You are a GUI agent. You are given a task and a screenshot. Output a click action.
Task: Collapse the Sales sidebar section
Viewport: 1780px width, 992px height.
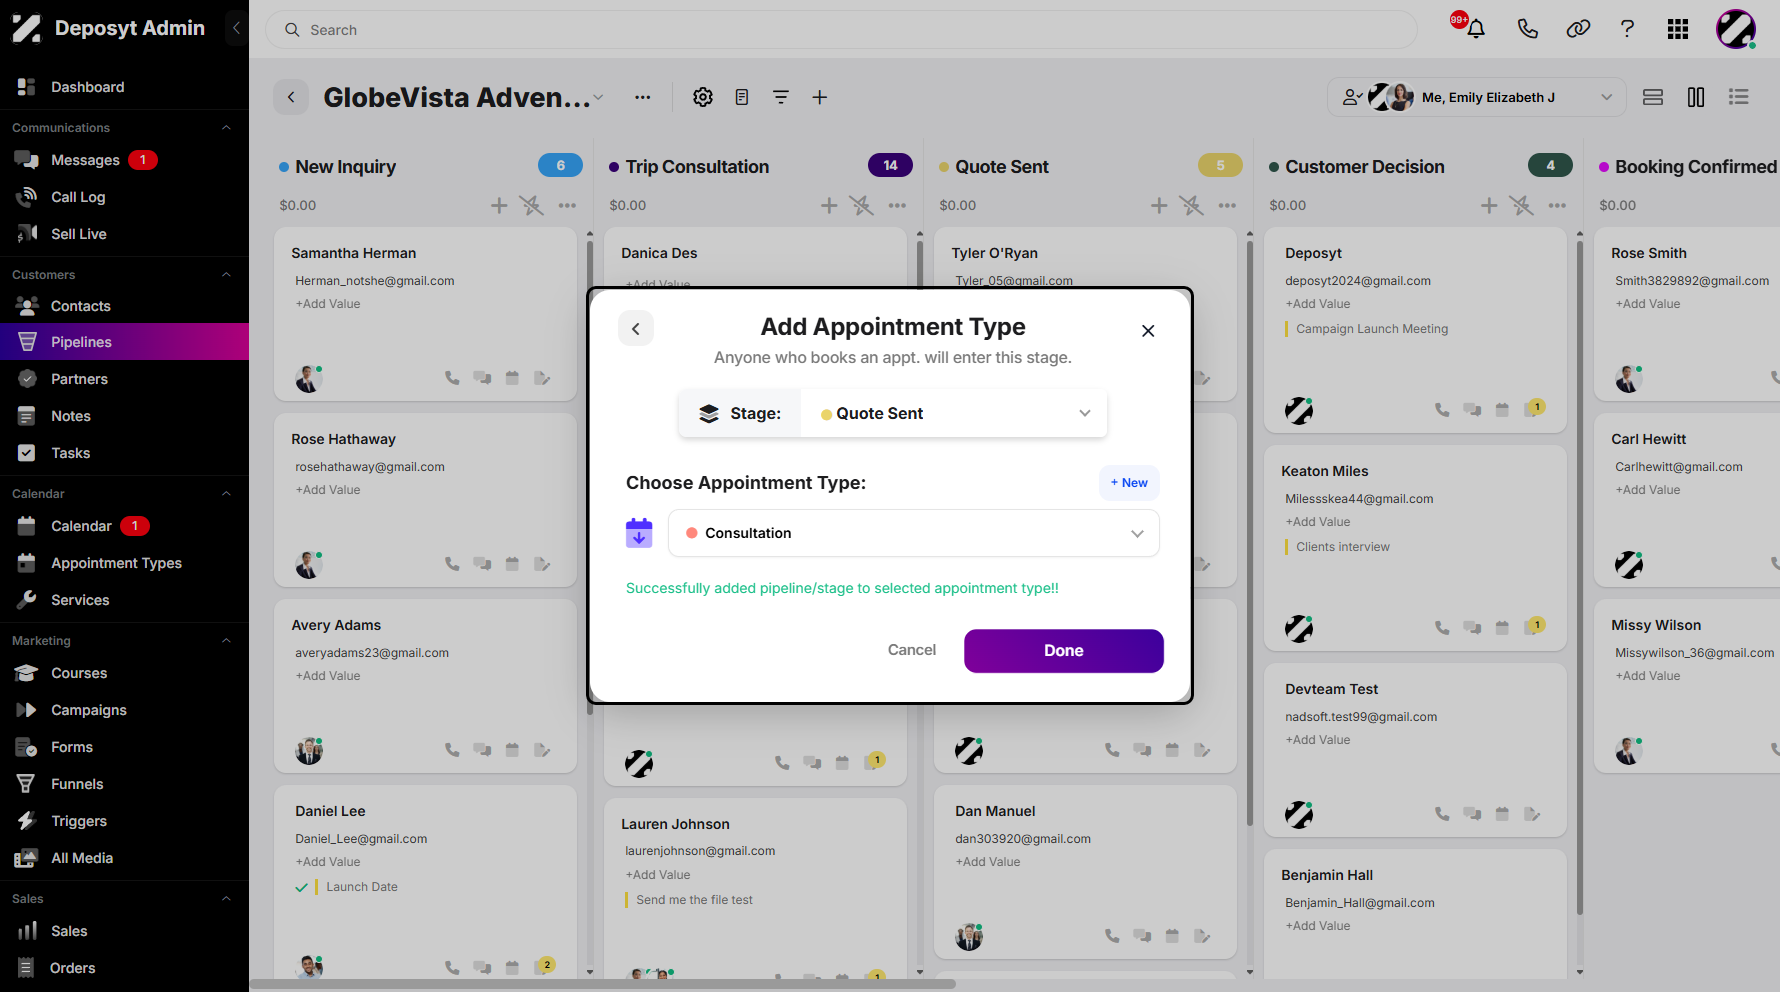(x=226, y=899)
